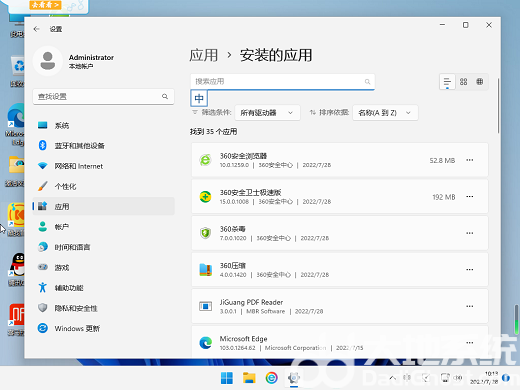Open 游戏 settings category

click(x=104, y=267)
